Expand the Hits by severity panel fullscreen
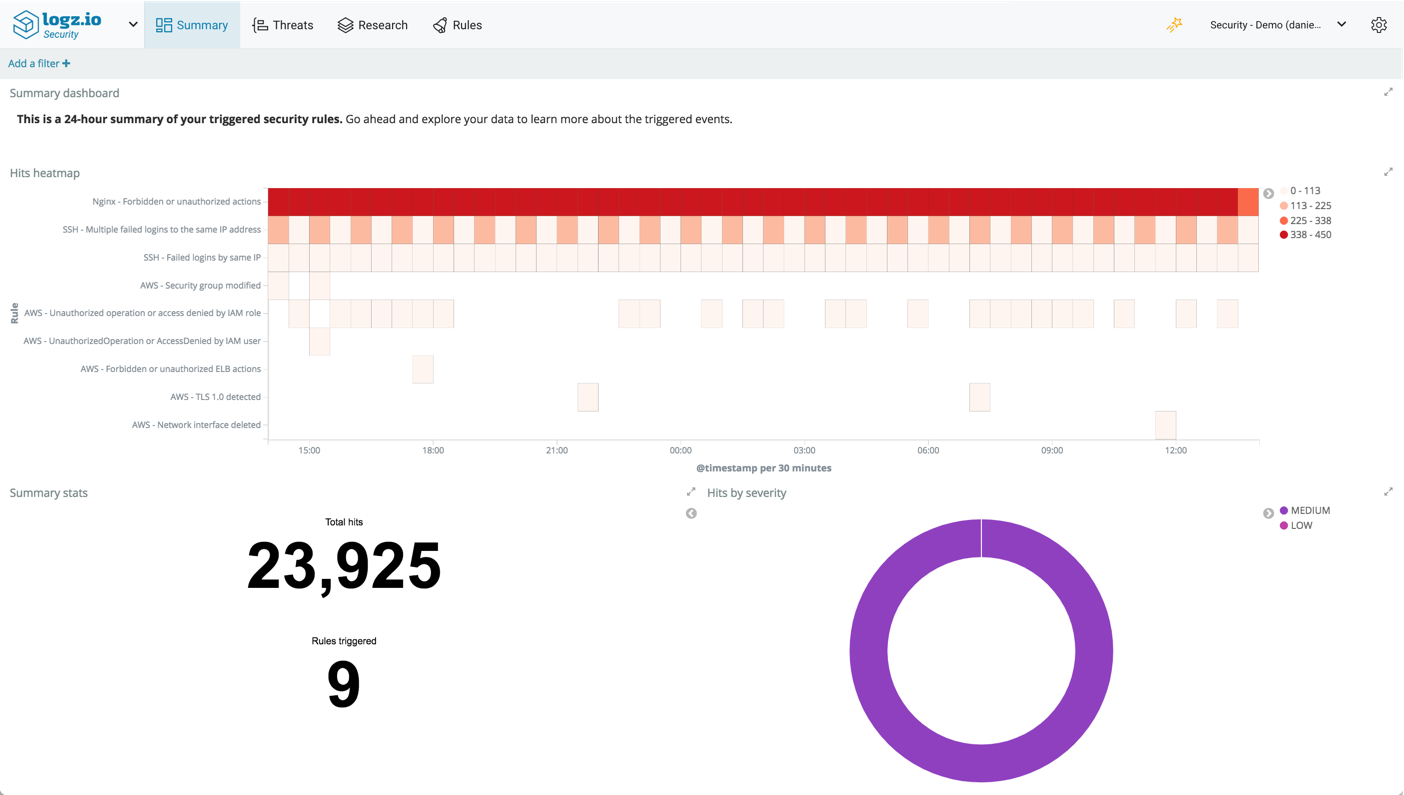The height and width of the screenshot is (795, 1404). [1388, 492]
